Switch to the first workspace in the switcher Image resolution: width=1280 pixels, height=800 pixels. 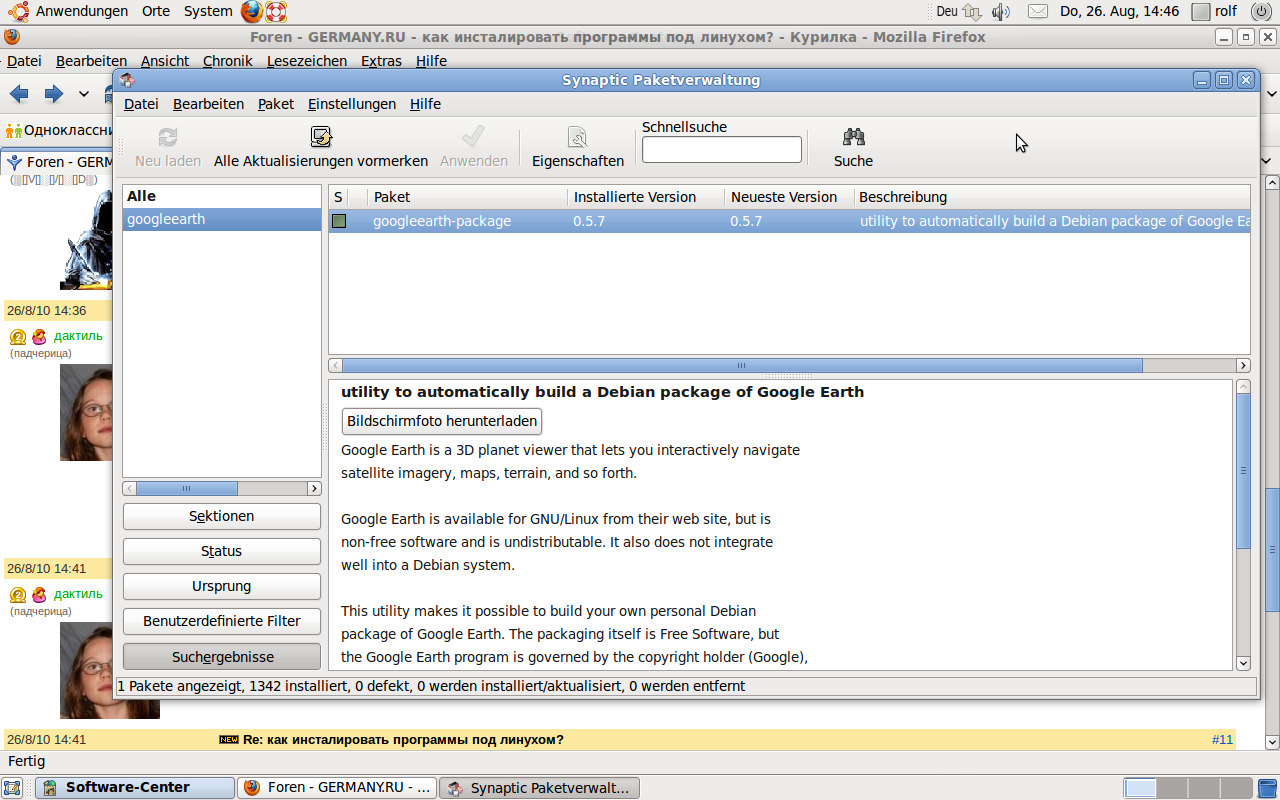1140,788
